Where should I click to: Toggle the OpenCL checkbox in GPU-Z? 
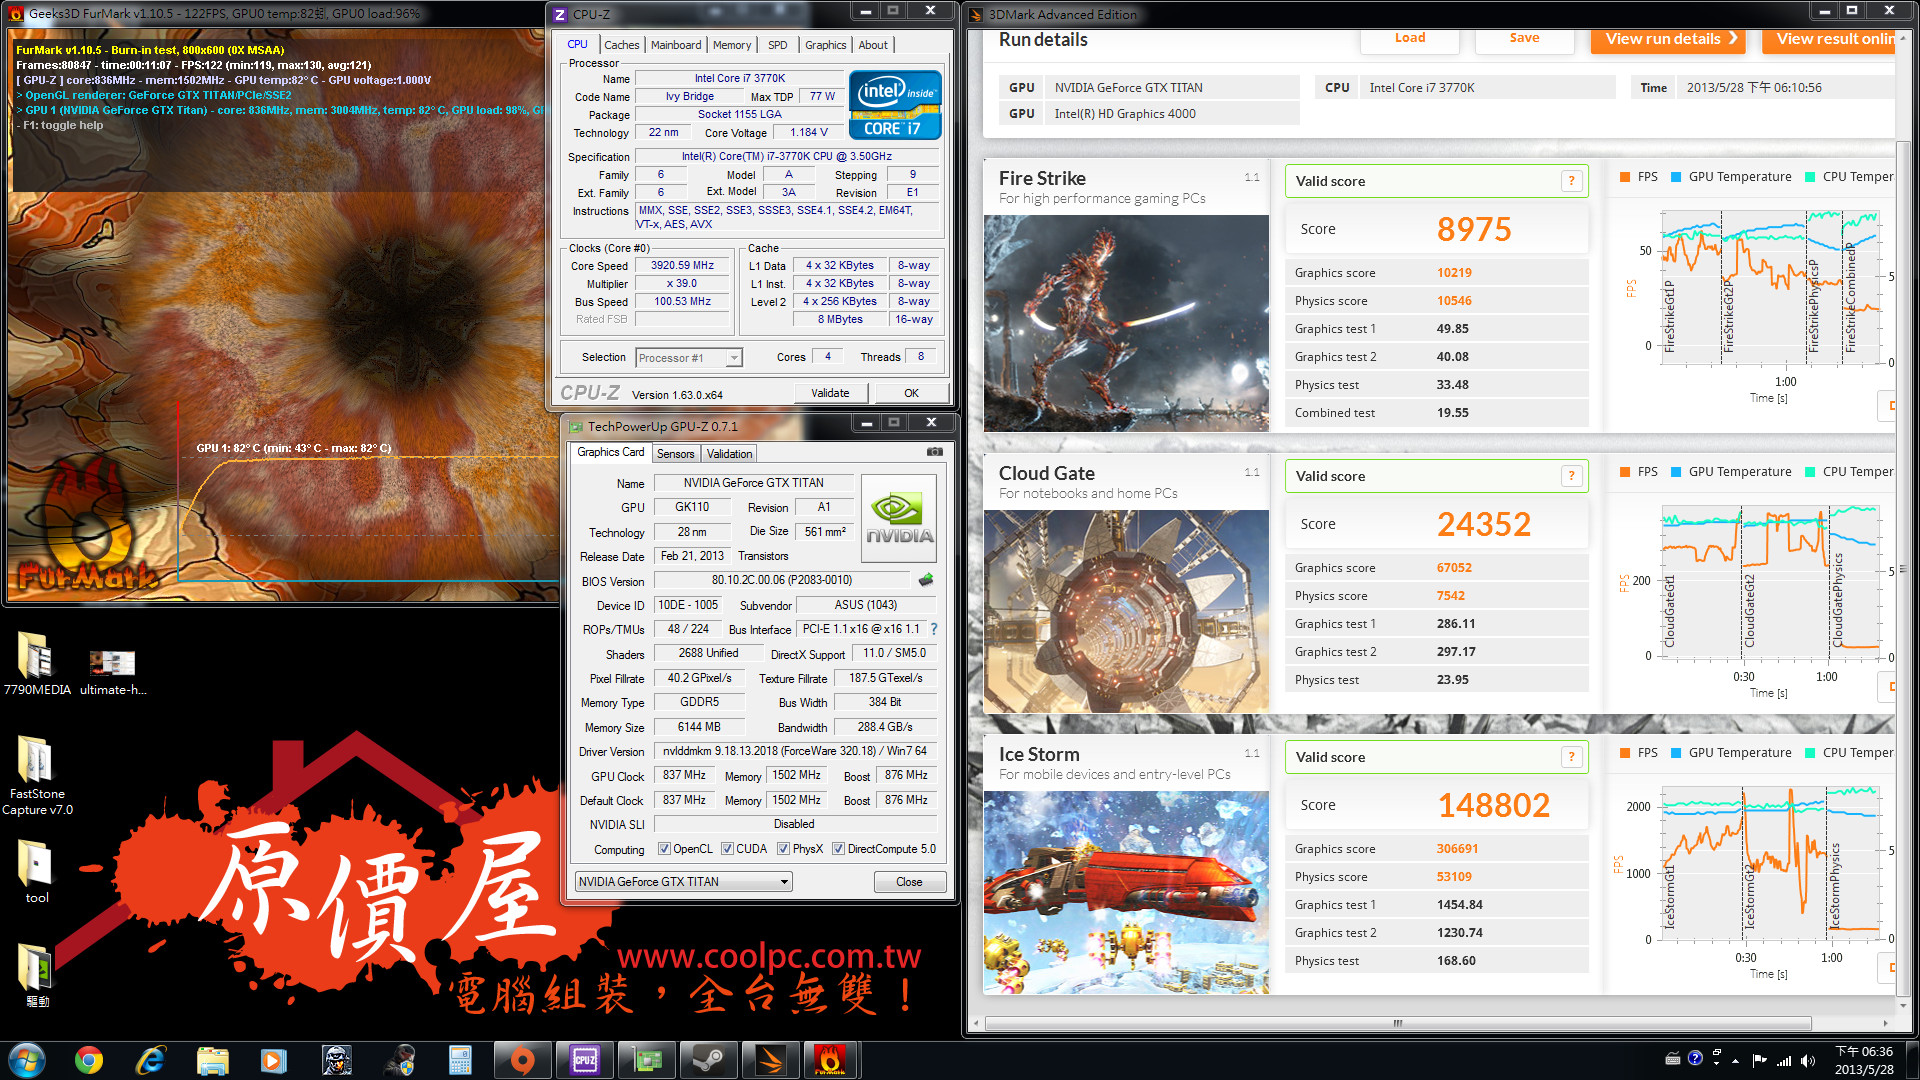click(664, 849)
